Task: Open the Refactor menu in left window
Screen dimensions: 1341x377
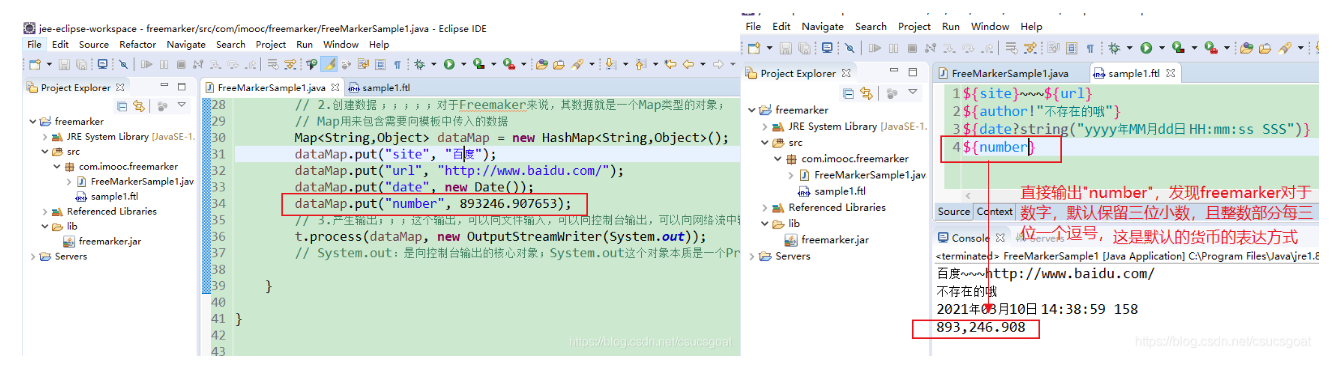Action: 137,45
